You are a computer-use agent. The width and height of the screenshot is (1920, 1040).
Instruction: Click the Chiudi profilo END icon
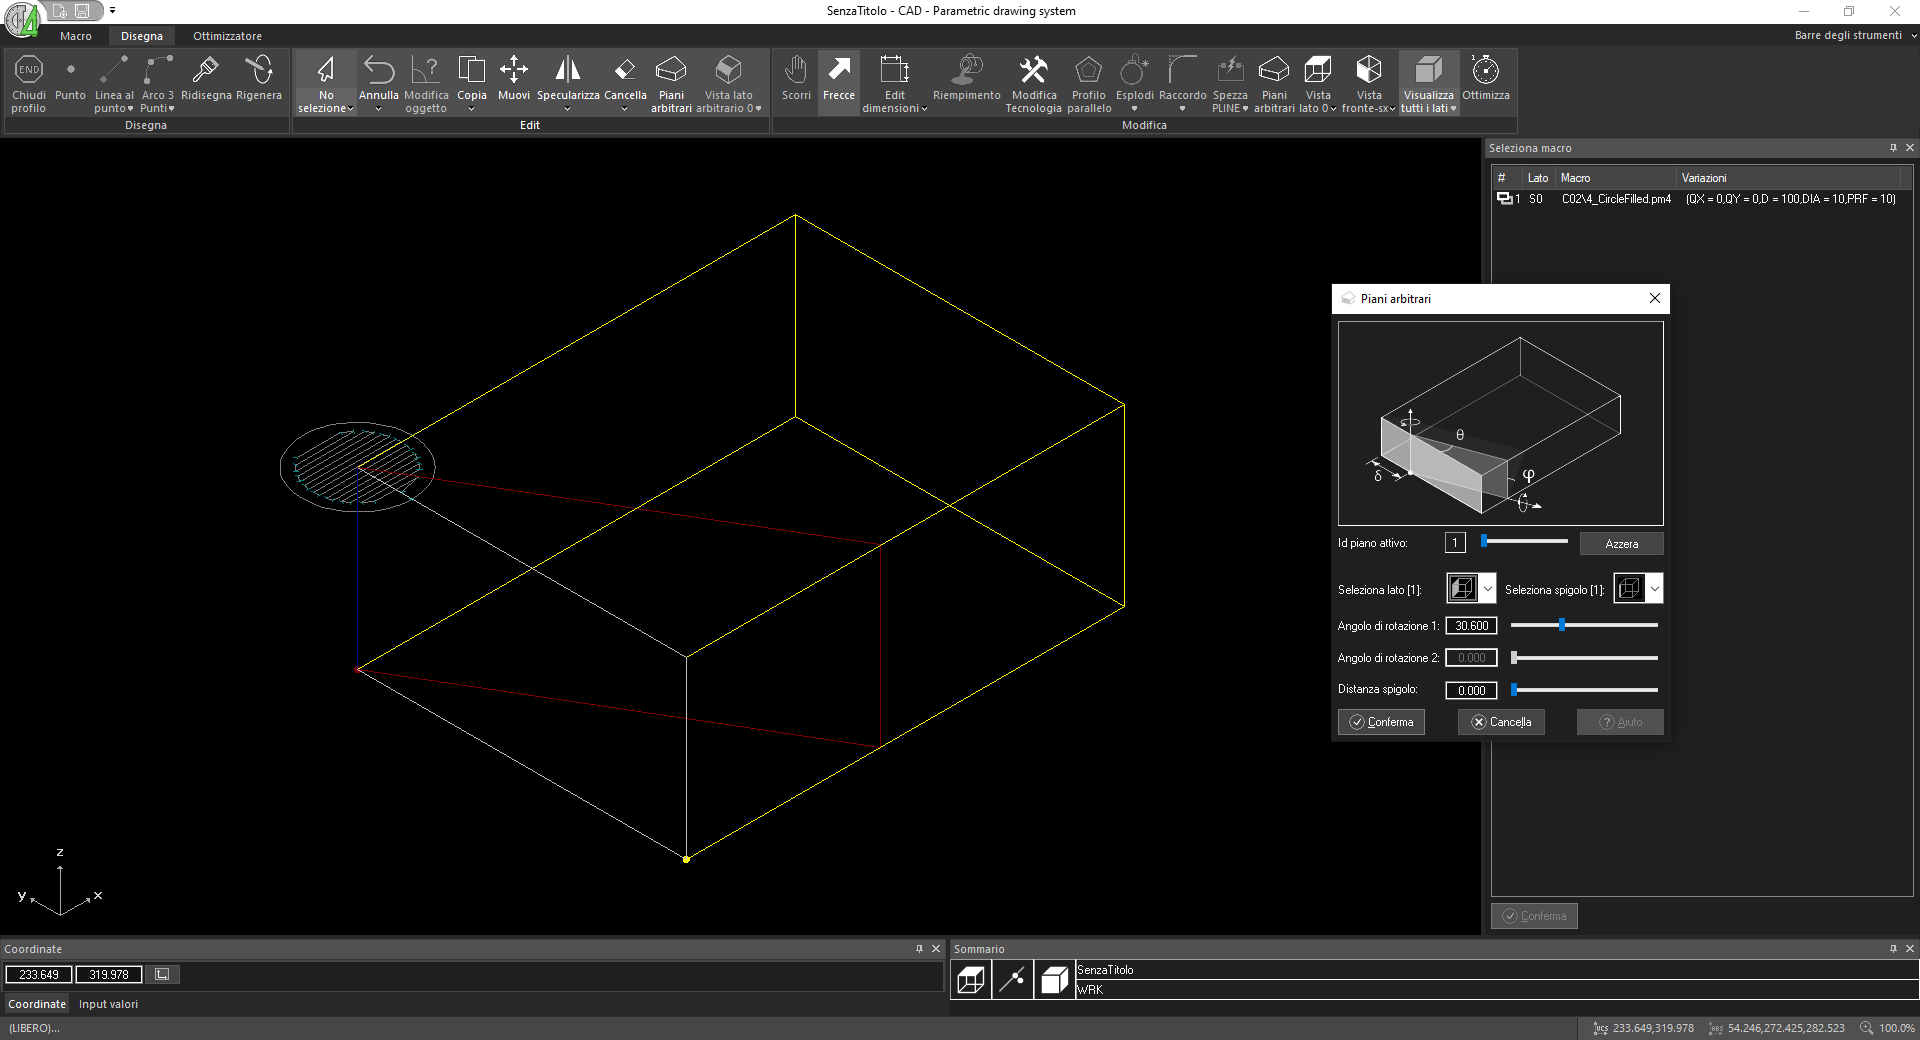[x=29, y=70]
